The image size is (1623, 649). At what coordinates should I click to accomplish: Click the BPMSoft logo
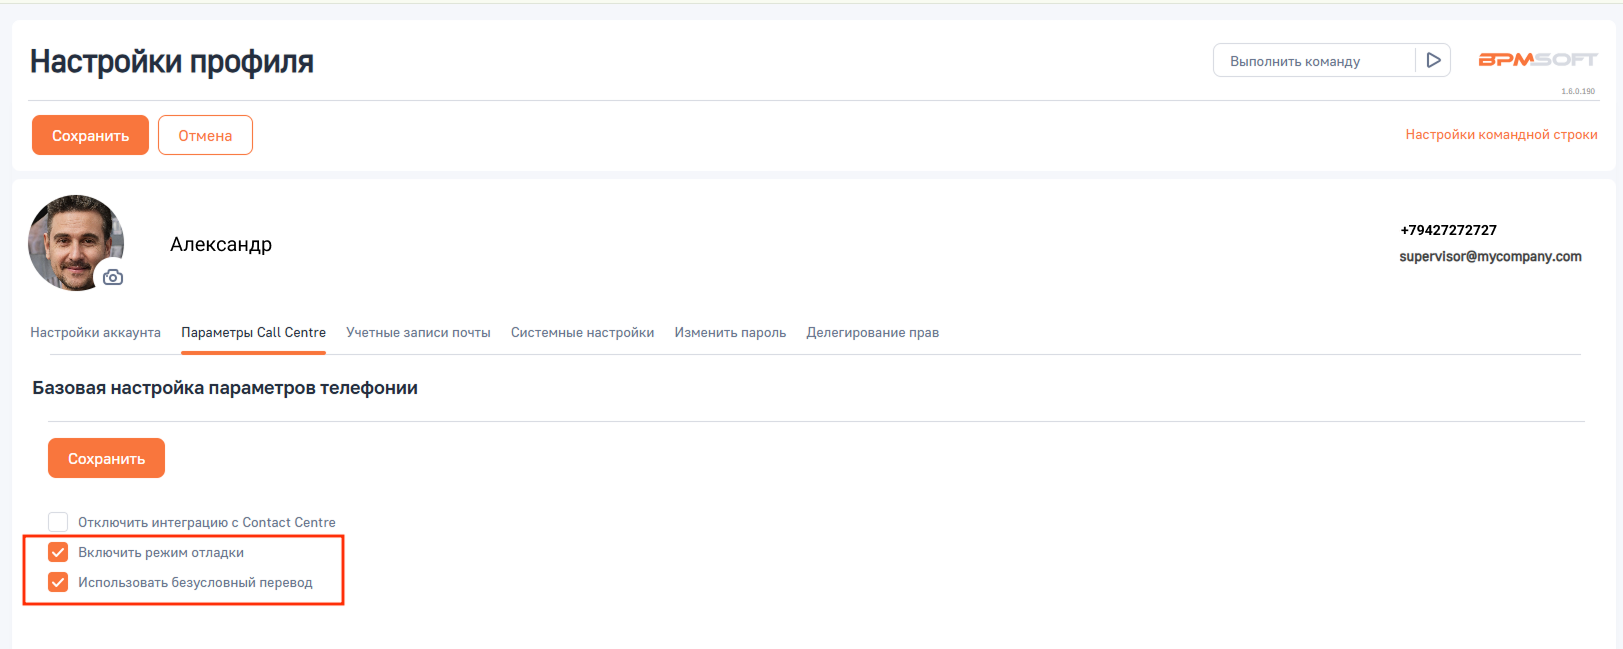(x=1537, y=60)
